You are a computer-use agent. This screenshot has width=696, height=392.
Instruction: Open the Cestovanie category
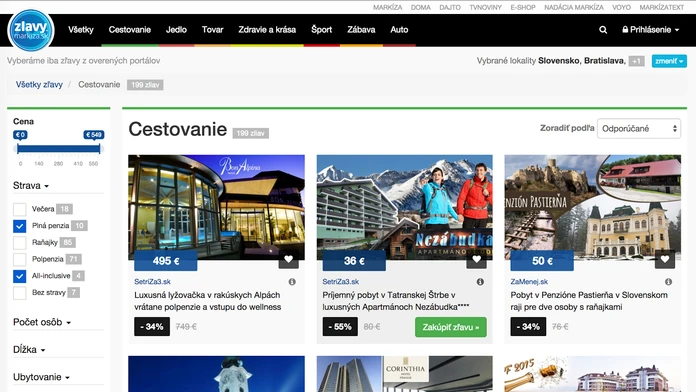(x=130, y=30)
